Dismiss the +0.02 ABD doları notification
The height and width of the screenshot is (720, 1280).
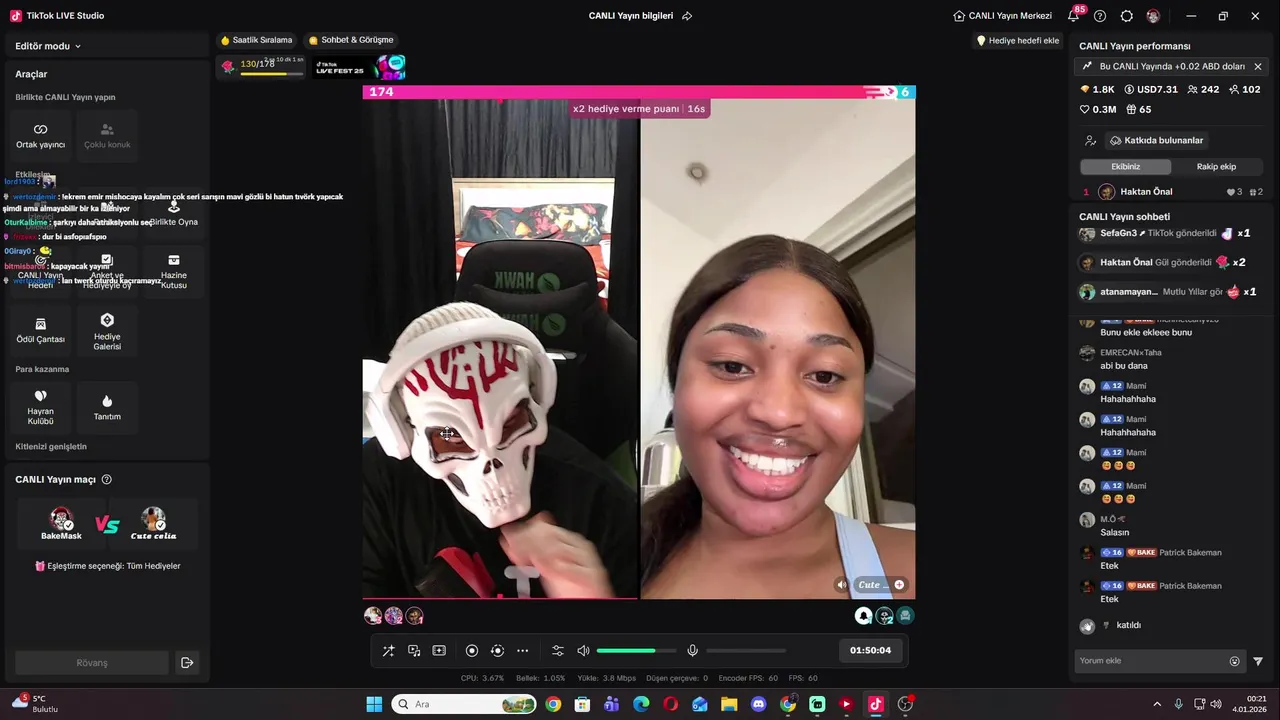(x=1258, y=67)
